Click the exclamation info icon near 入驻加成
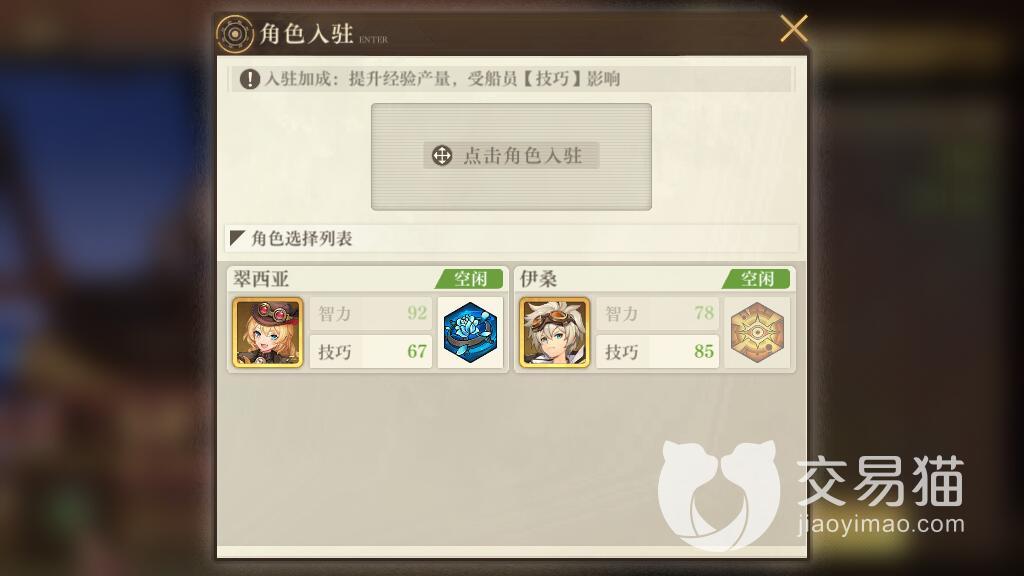Image resolution: width=1024 pixels, height=576 pixels. [249, 80]
